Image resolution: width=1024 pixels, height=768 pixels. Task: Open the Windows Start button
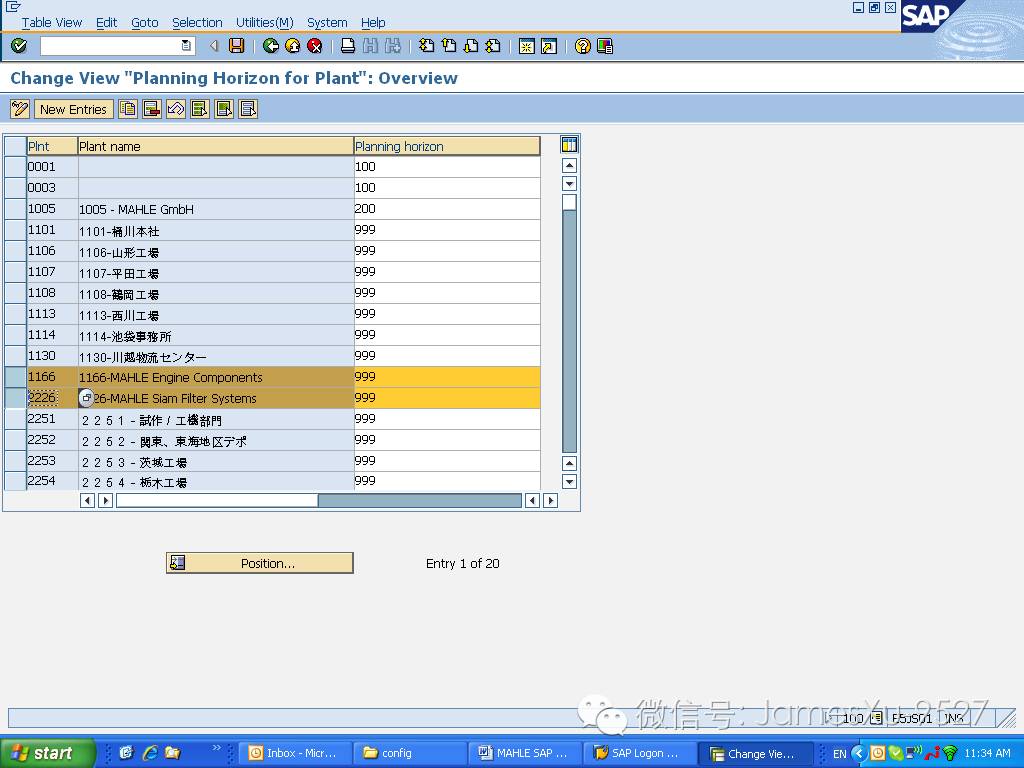coord(47,753)
